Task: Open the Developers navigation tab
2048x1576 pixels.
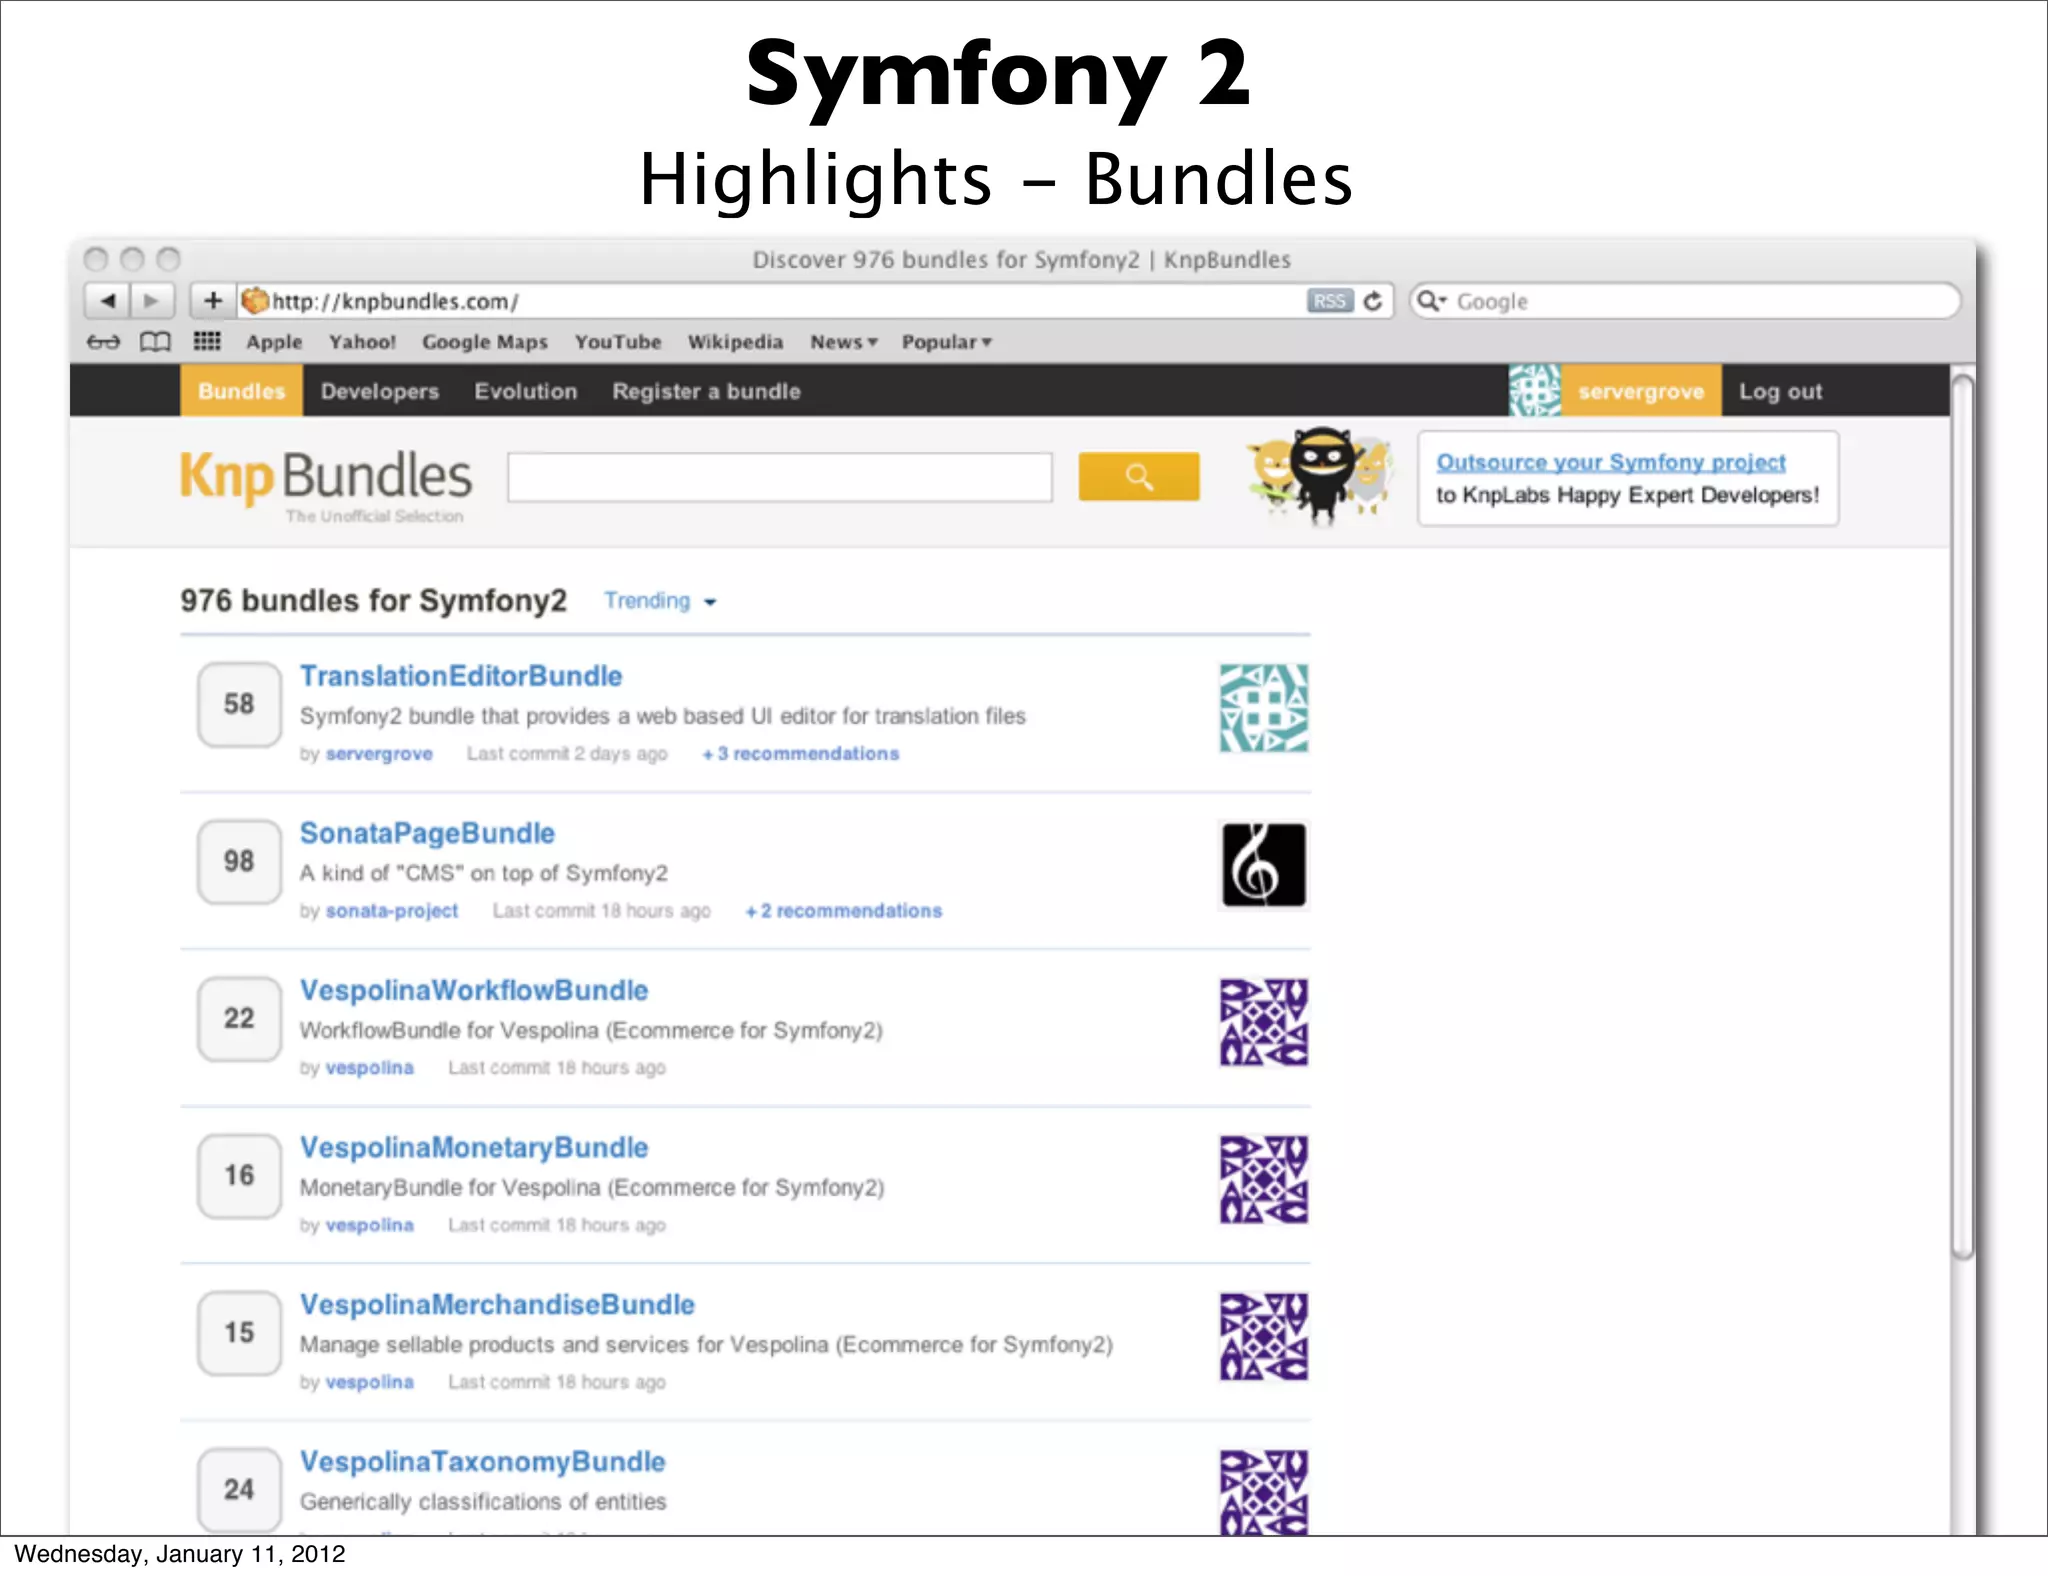Action: pyautogui.click(x=380, y=391)
